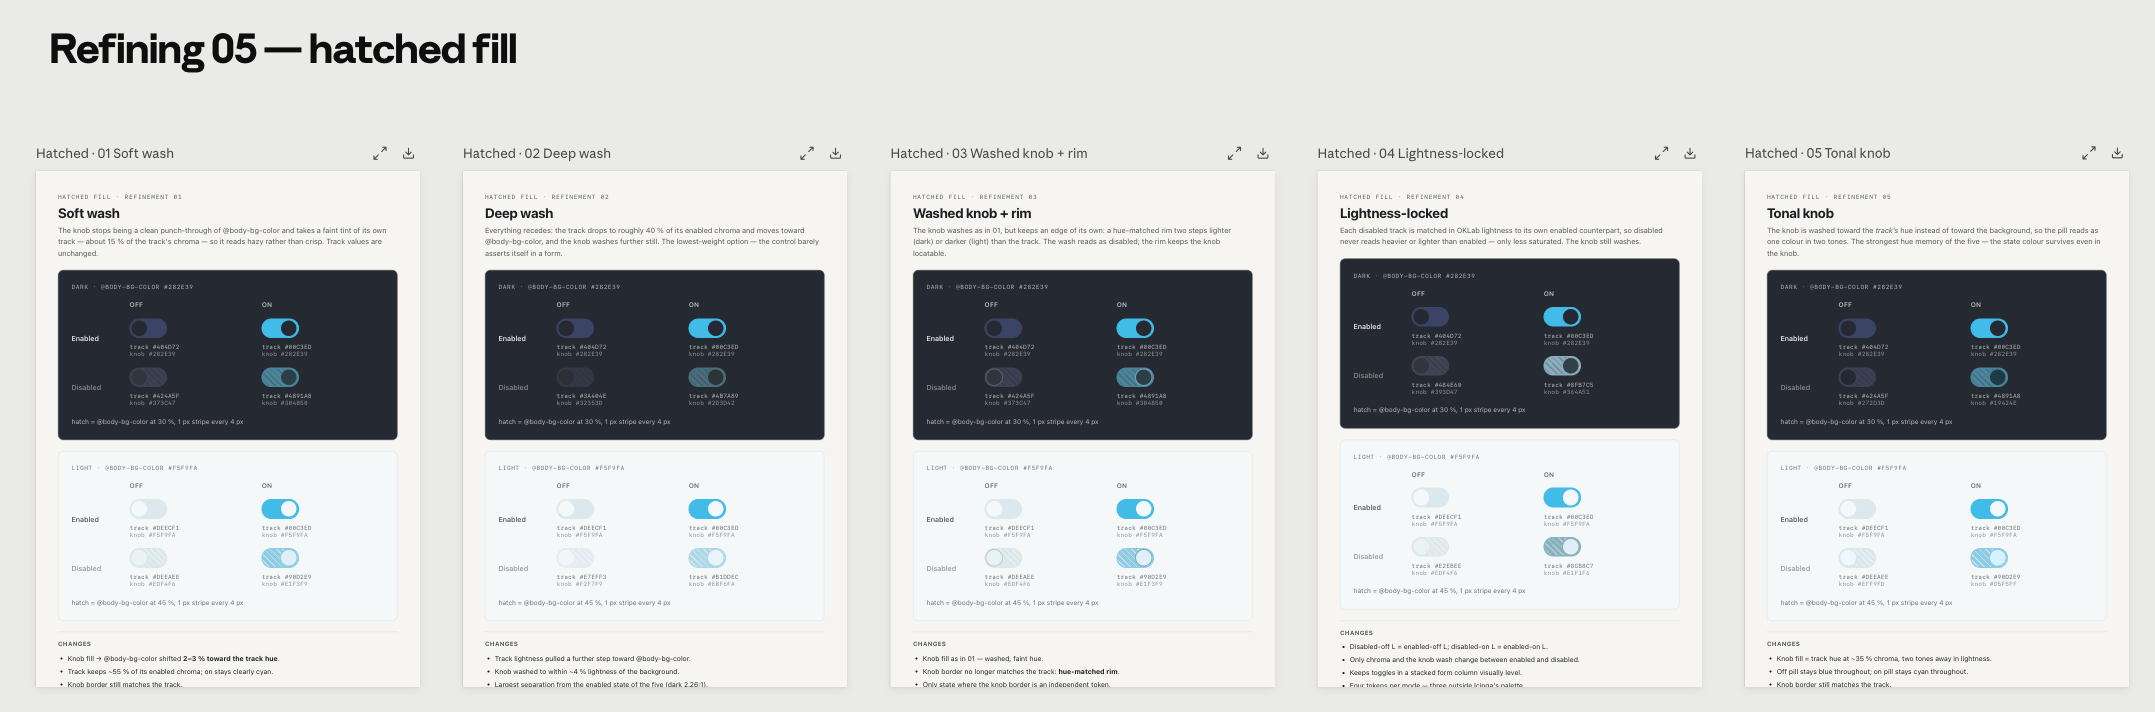Viewport: 2155px width, 712px height.
Task: Toggle Deep wash light Disabled ON hatched switch
Action: pyautogui.click(x=707, y=558)
